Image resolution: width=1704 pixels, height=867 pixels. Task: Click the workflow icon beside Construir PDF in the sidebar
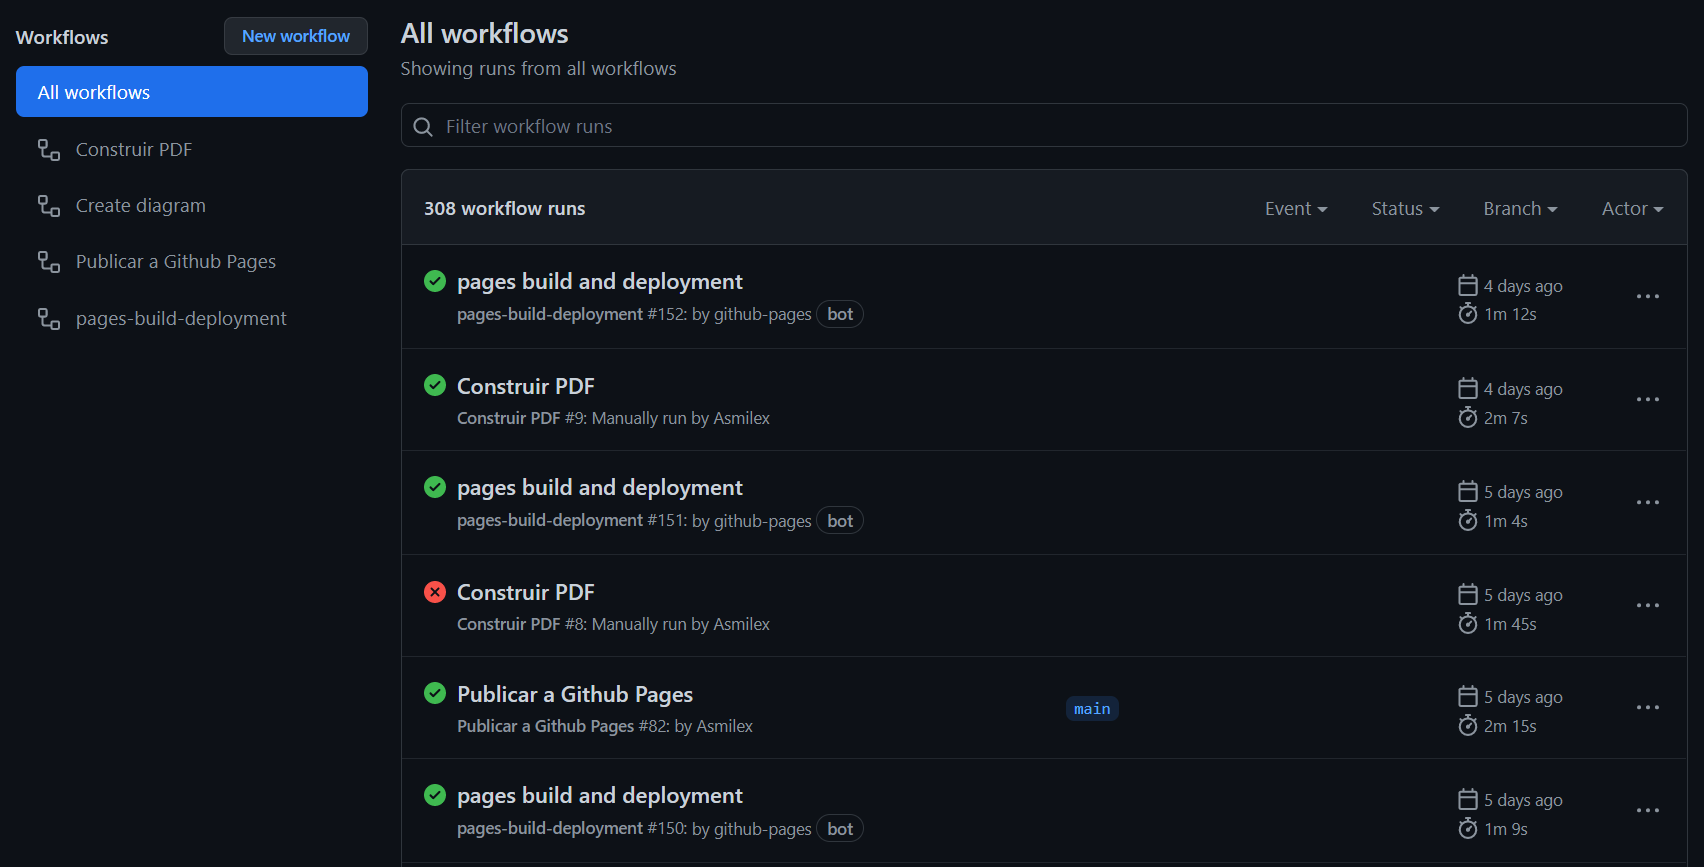coord(49,150)
